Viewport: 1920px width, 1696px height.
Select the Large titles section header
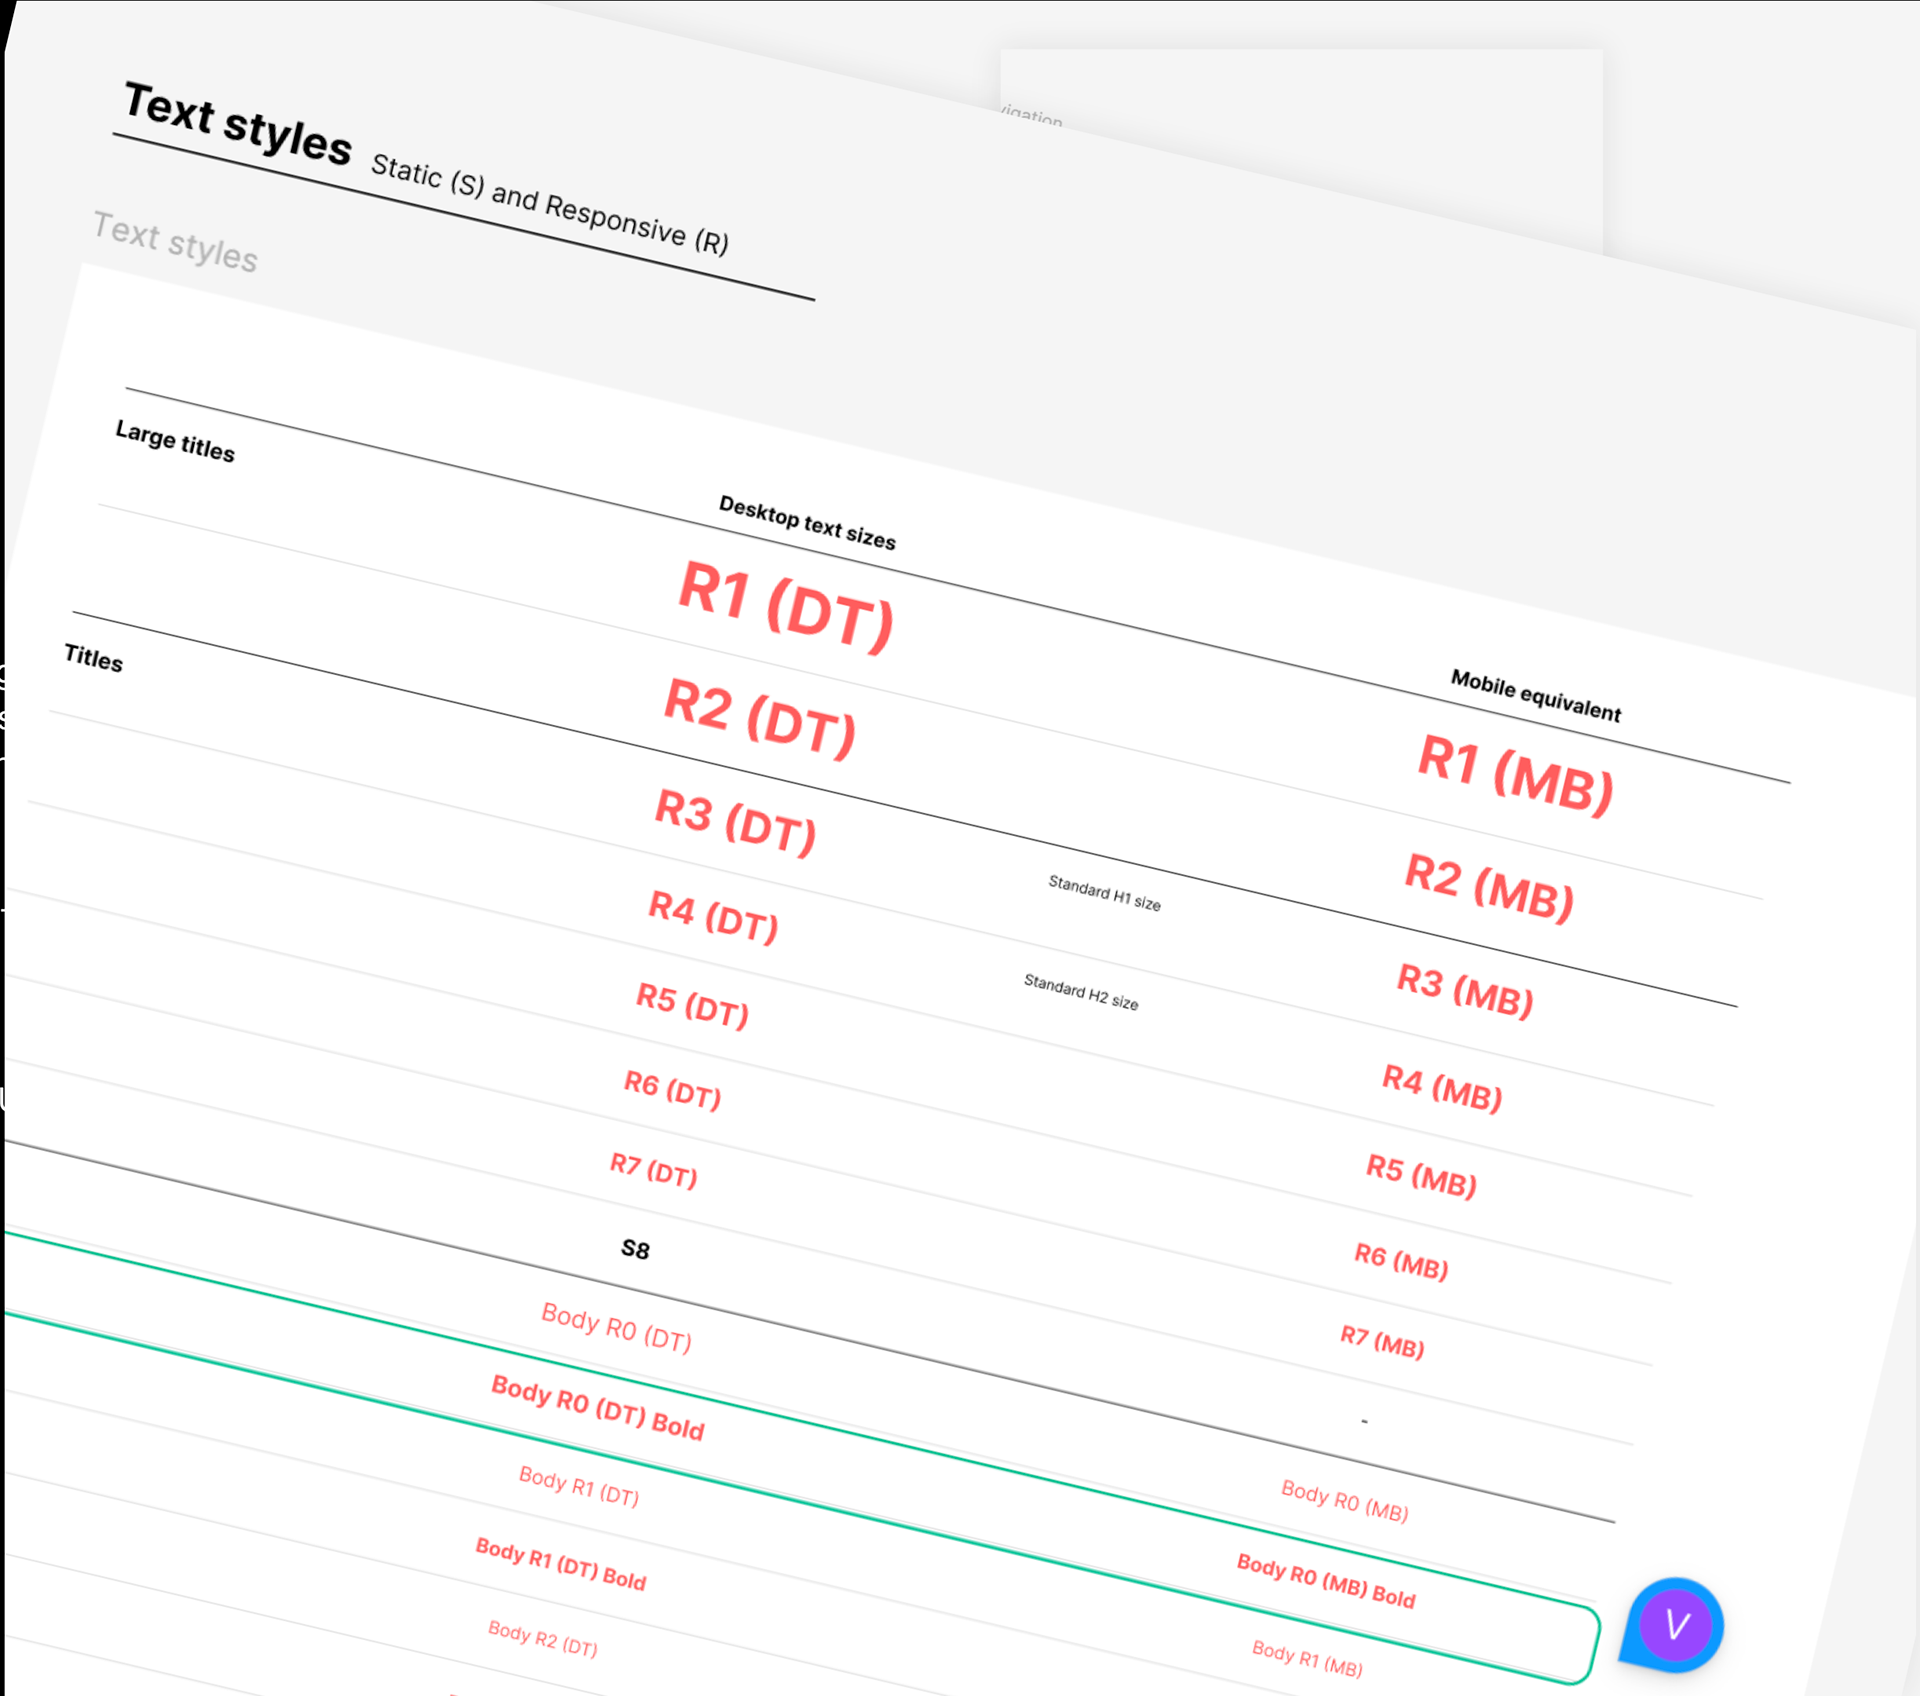175,451
